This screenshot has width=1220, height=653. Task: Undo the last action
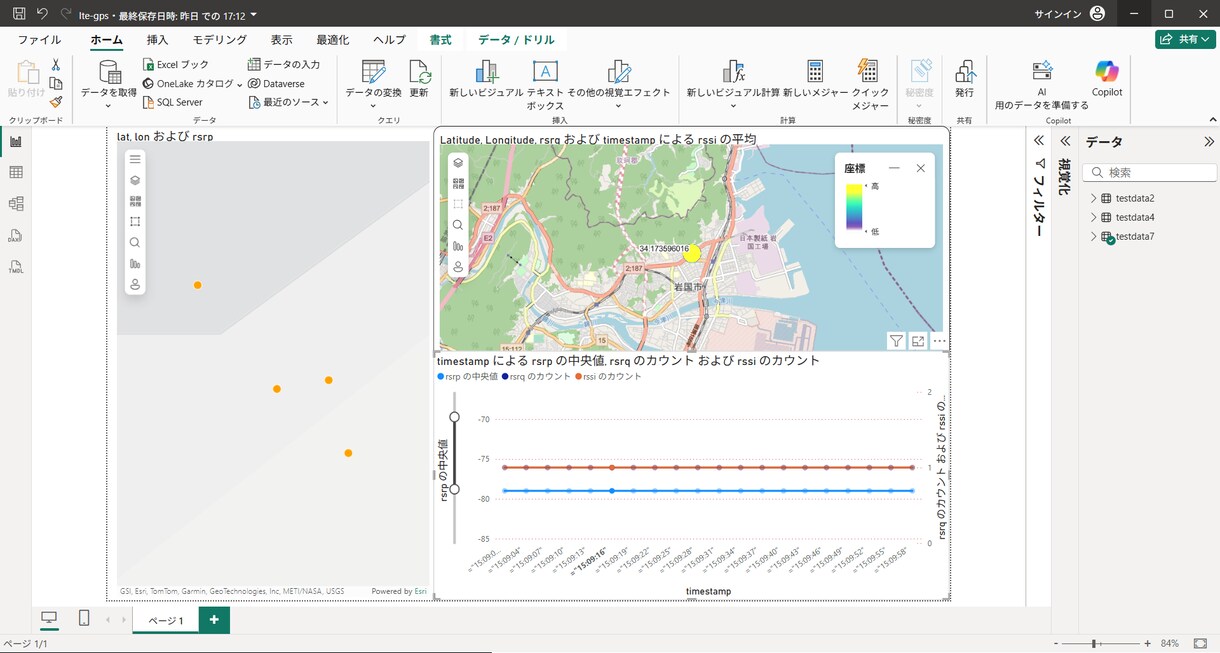click(x=42, y=14)
